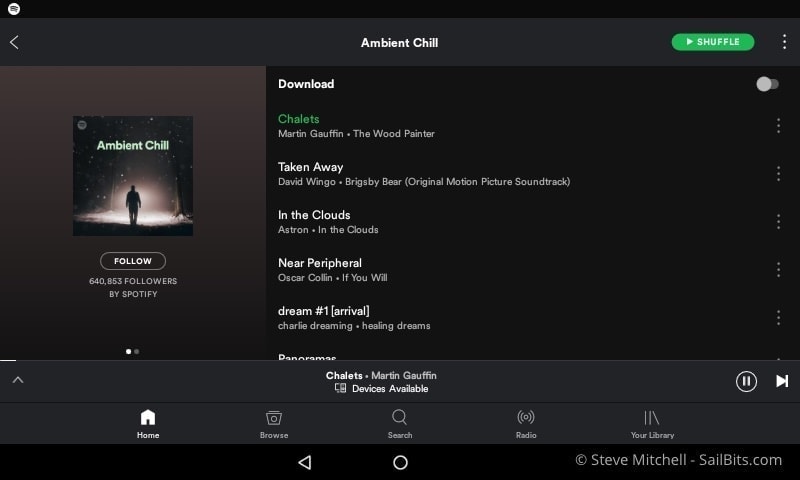Switch to the Home tab

(148, 424)
